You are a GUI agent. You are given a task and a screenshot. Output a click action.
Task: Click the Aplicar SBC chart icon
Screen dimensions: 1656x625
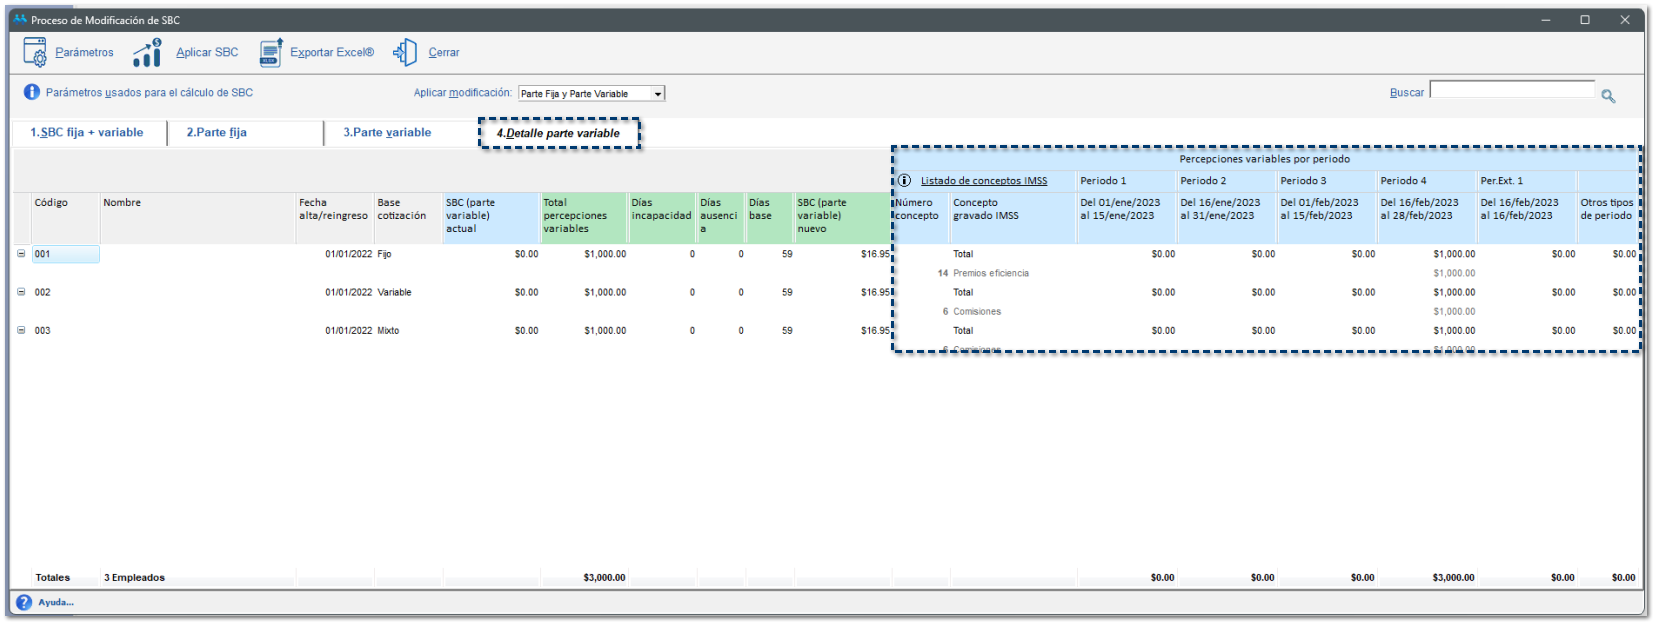(x=147, y=52)
